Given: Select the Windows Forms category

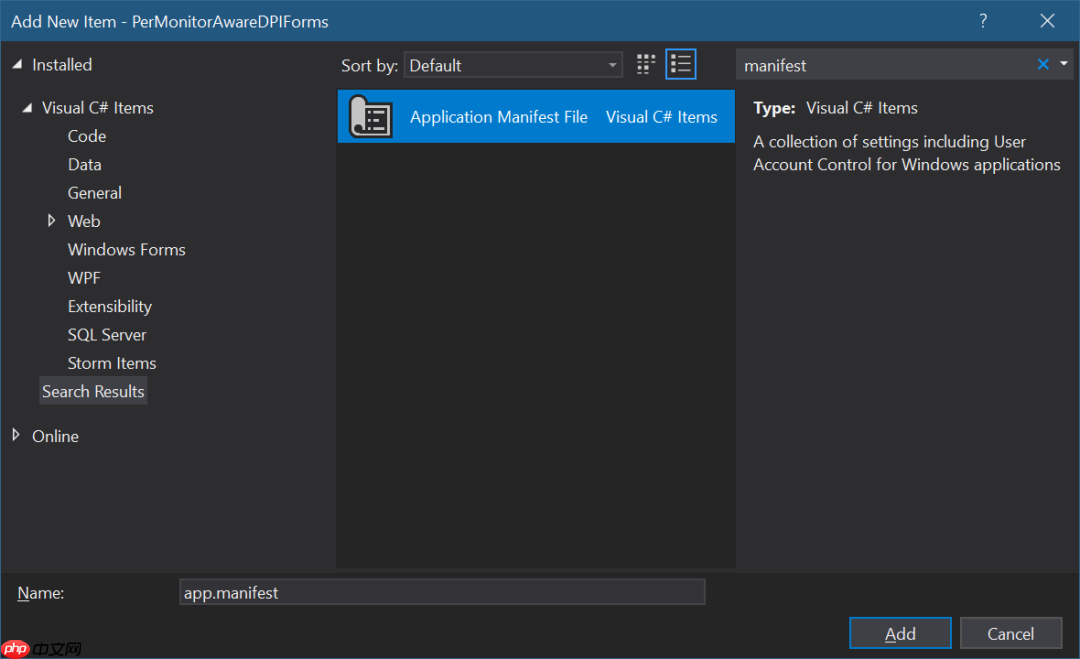Looking at the screenshot, I should [127, 249].
